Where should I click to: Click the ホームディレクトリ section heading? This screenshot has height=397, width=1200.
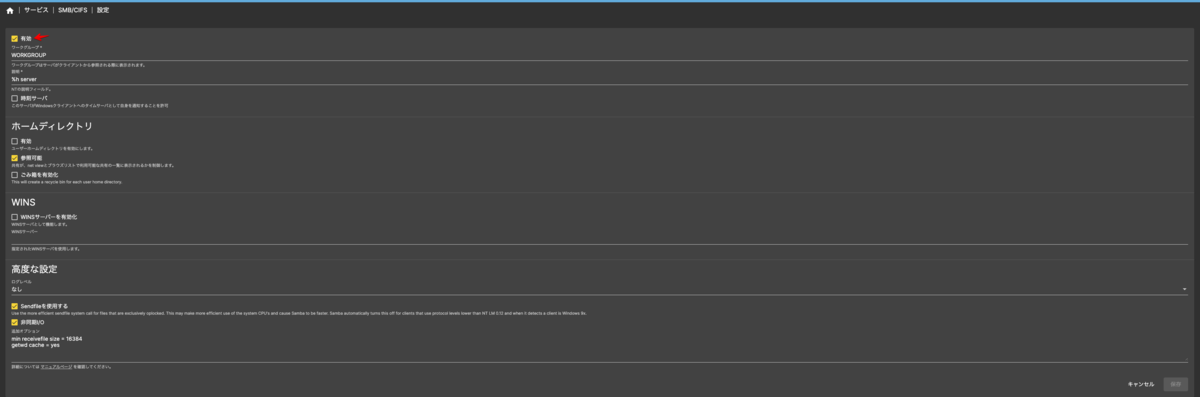tap(52, 126)
